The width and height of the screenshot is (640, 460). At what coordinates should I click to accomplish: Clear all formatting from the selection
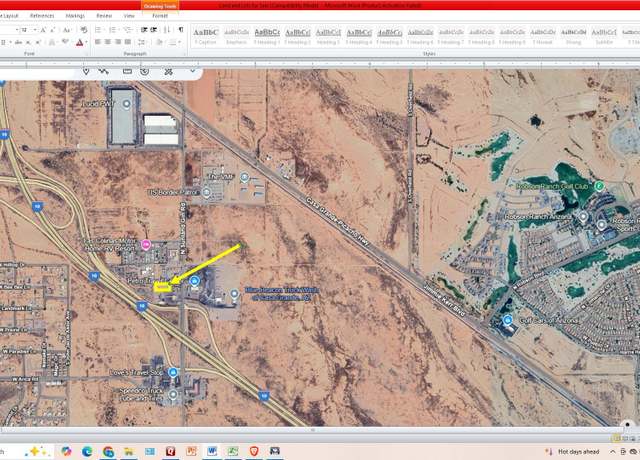coord(84,30)
